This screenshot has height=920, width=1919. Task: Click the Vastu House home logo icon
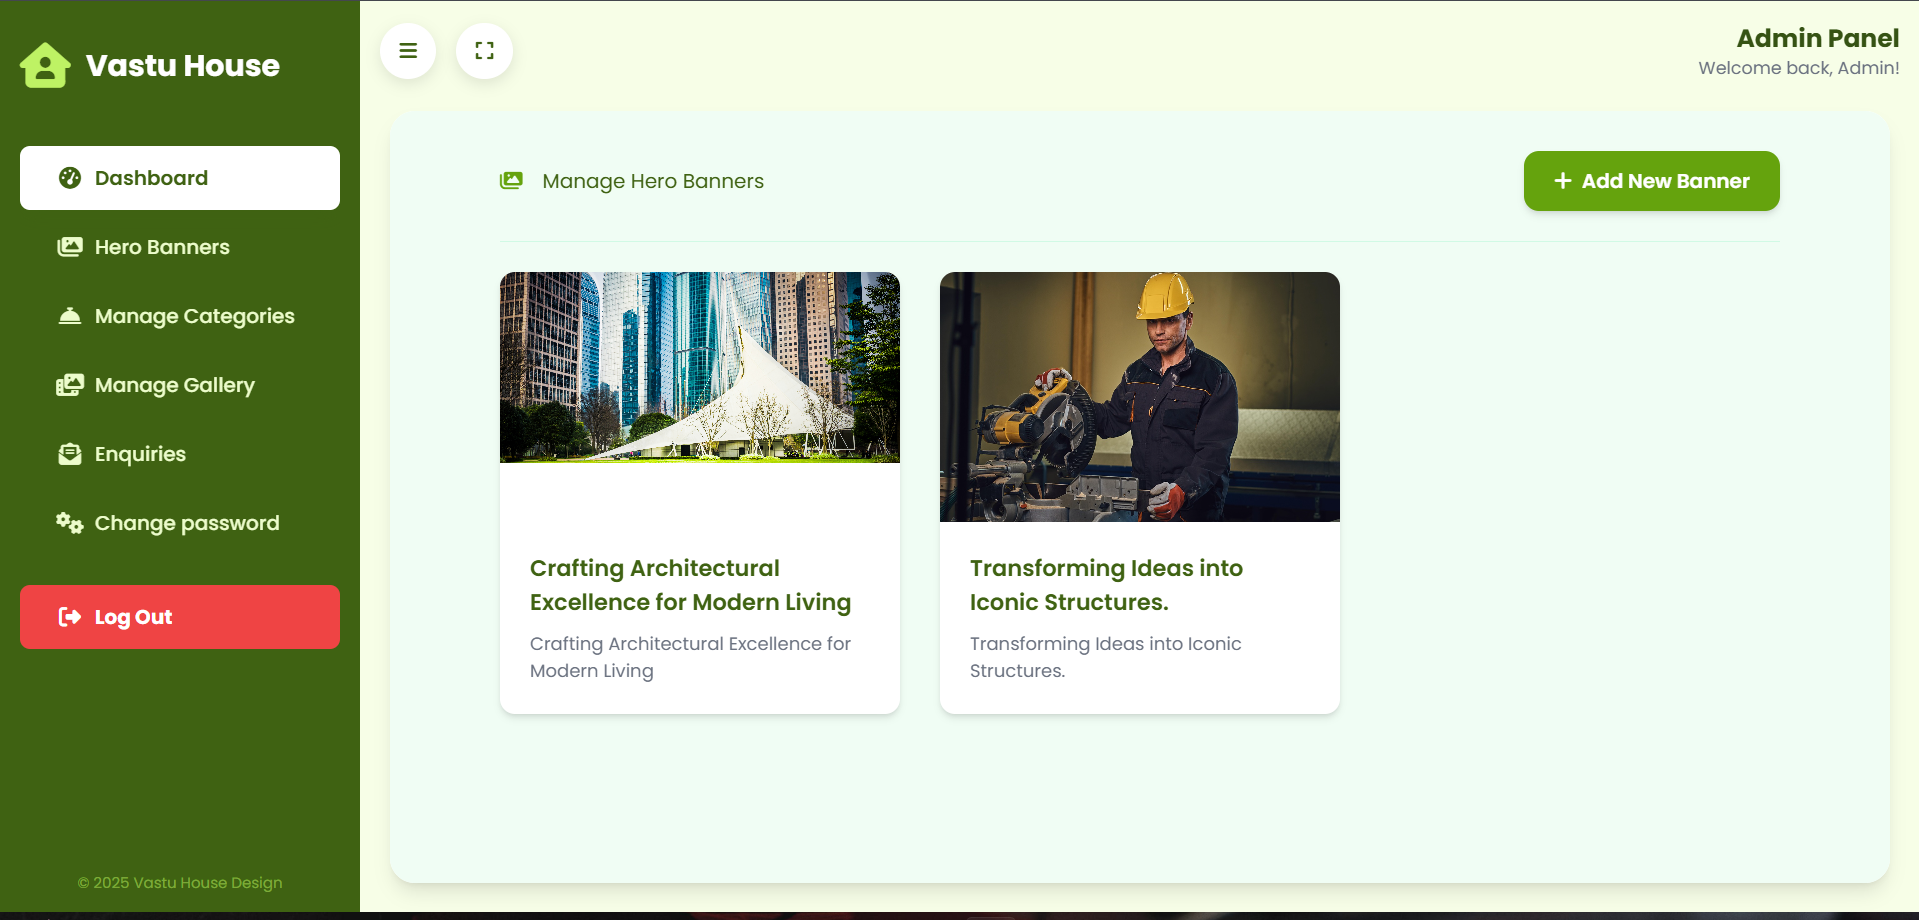[45, 66]
